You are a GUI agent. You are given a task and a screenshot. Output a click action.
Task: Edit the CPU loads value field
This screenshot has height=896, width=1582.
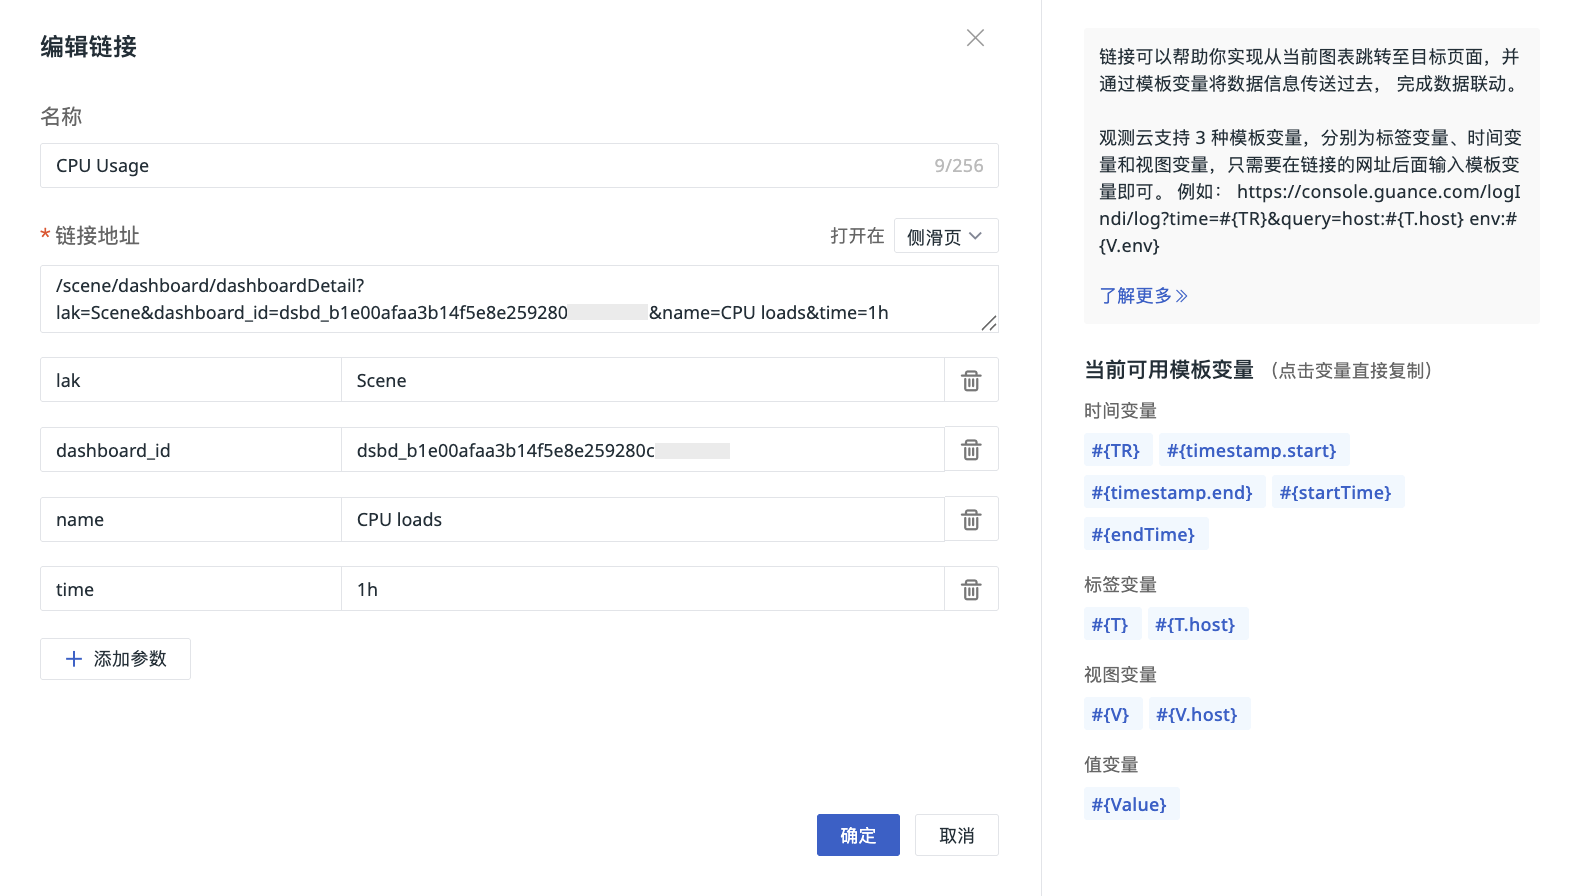point(643,519)
